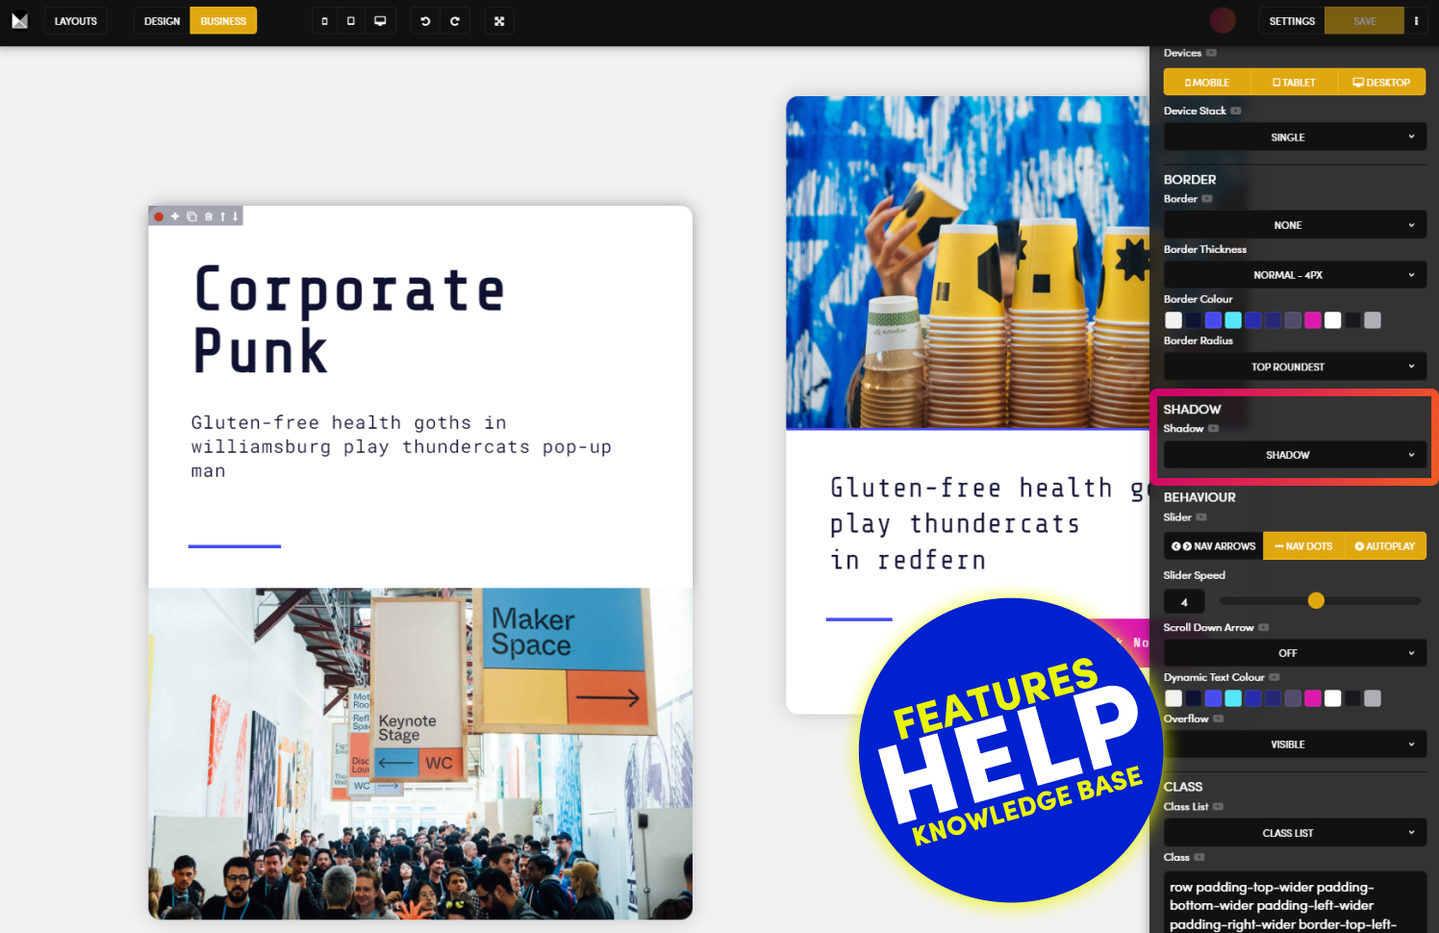The width and height of the screenshot is (1439, 933).
Task: Open the Layouts menu
Action: [x=76, y=21]
